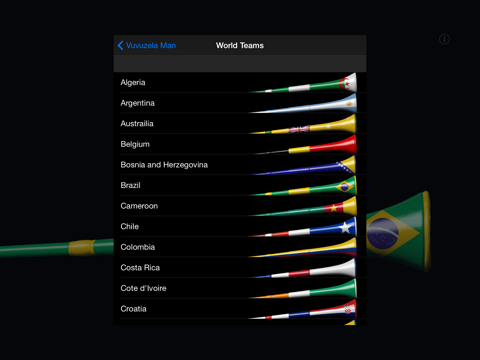Choose the Cameroon team row
Image resolution: width=480 pixels, height=360 pixels.
coord(240,206)
